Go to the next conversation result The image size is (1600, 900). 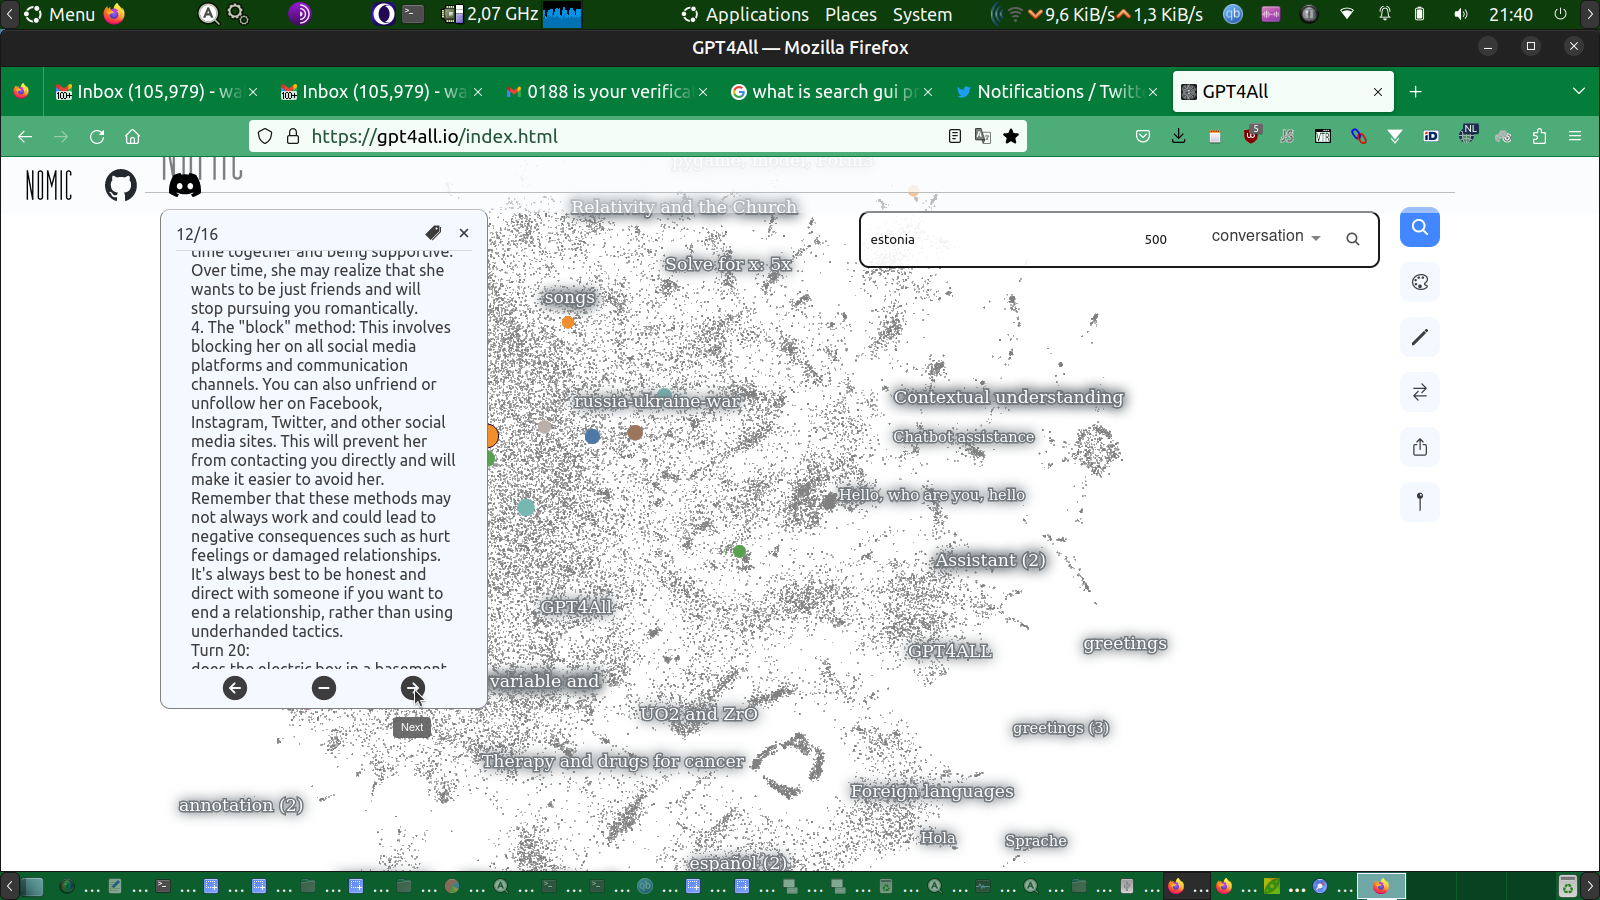point(412,688)
